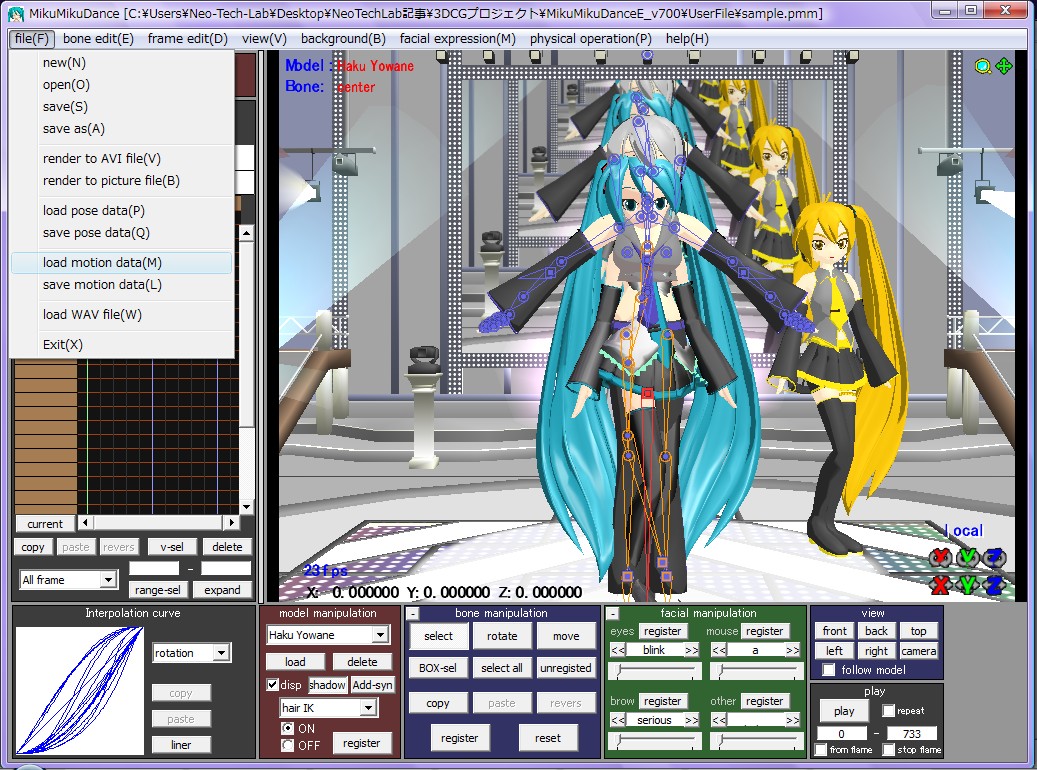Toggle the Local coordinate label in viewport
This screenshot has width=1037, height=770.
(x=964, y=531)
